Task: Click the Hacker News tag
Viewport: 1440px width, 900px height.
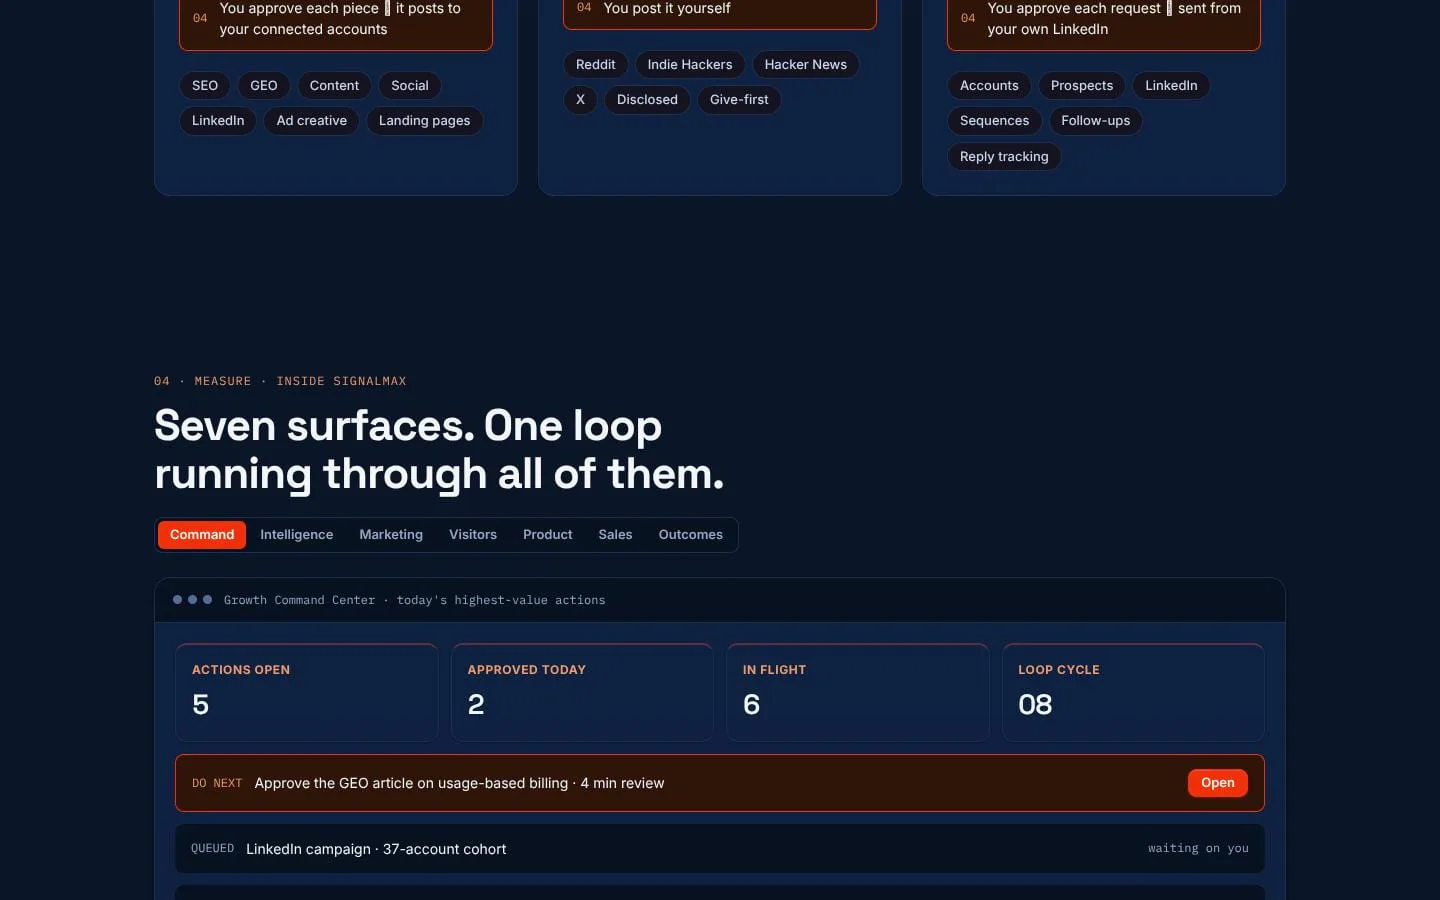Action: (806, 65)
